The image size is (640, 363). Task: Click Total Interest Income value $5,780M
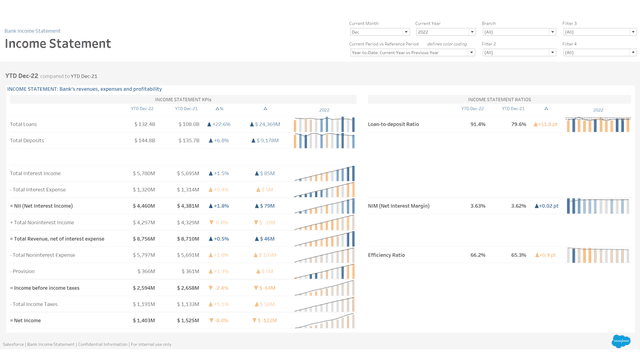pos(144,173)
